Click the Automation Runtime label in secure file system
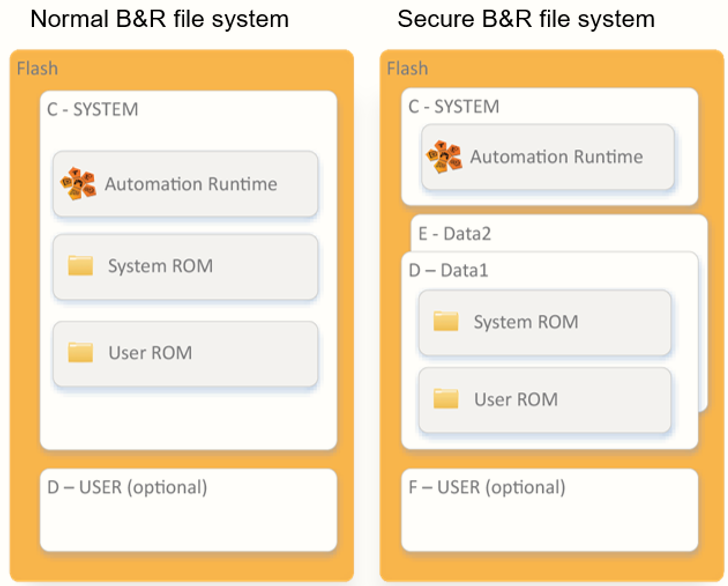This screenshot has height=586, width=728. tap(557, 157)
